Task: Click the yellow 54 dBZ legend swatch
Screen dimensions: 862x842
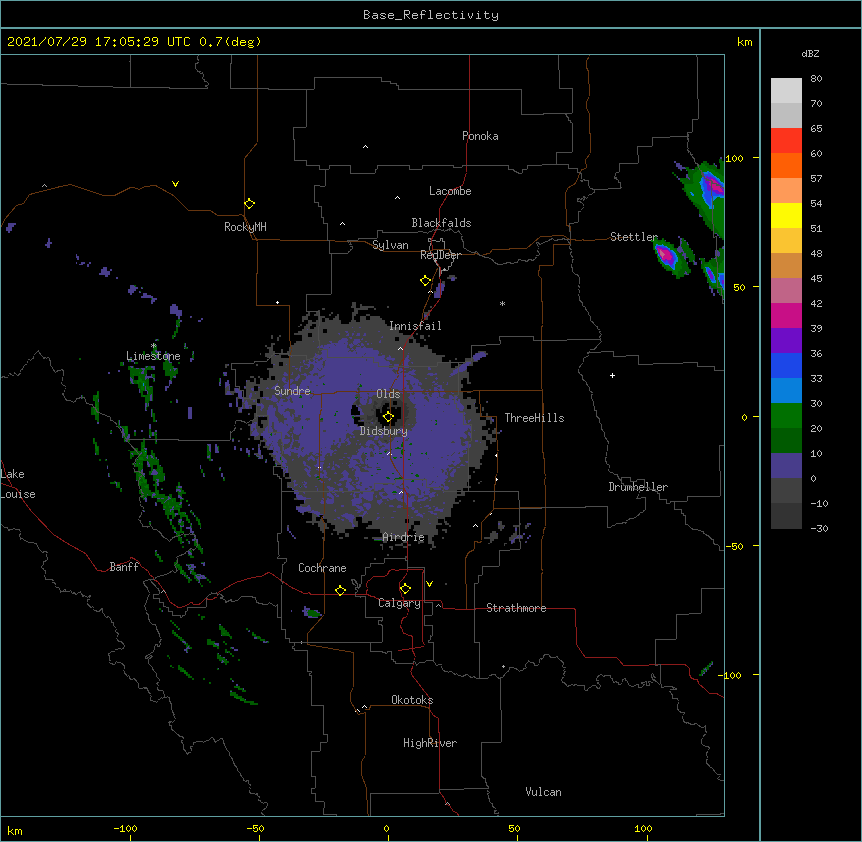Action: point(786,215)
